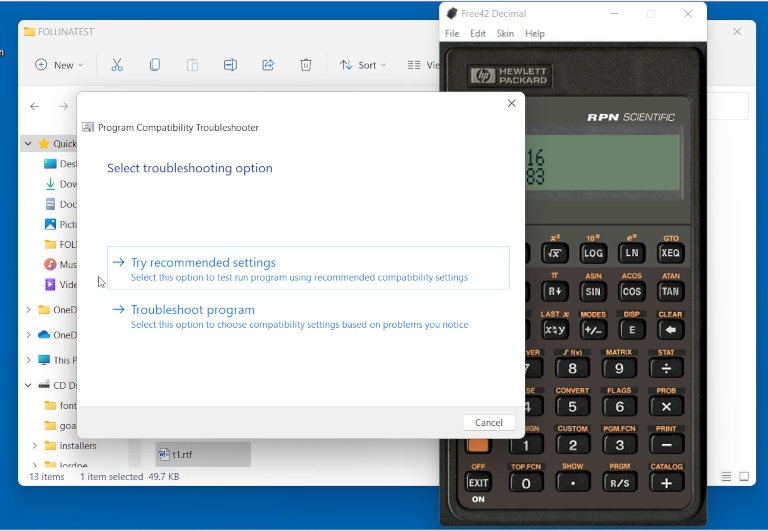Collapse the CD Drive tree node

pyautogui.click(x=28, y=385)
